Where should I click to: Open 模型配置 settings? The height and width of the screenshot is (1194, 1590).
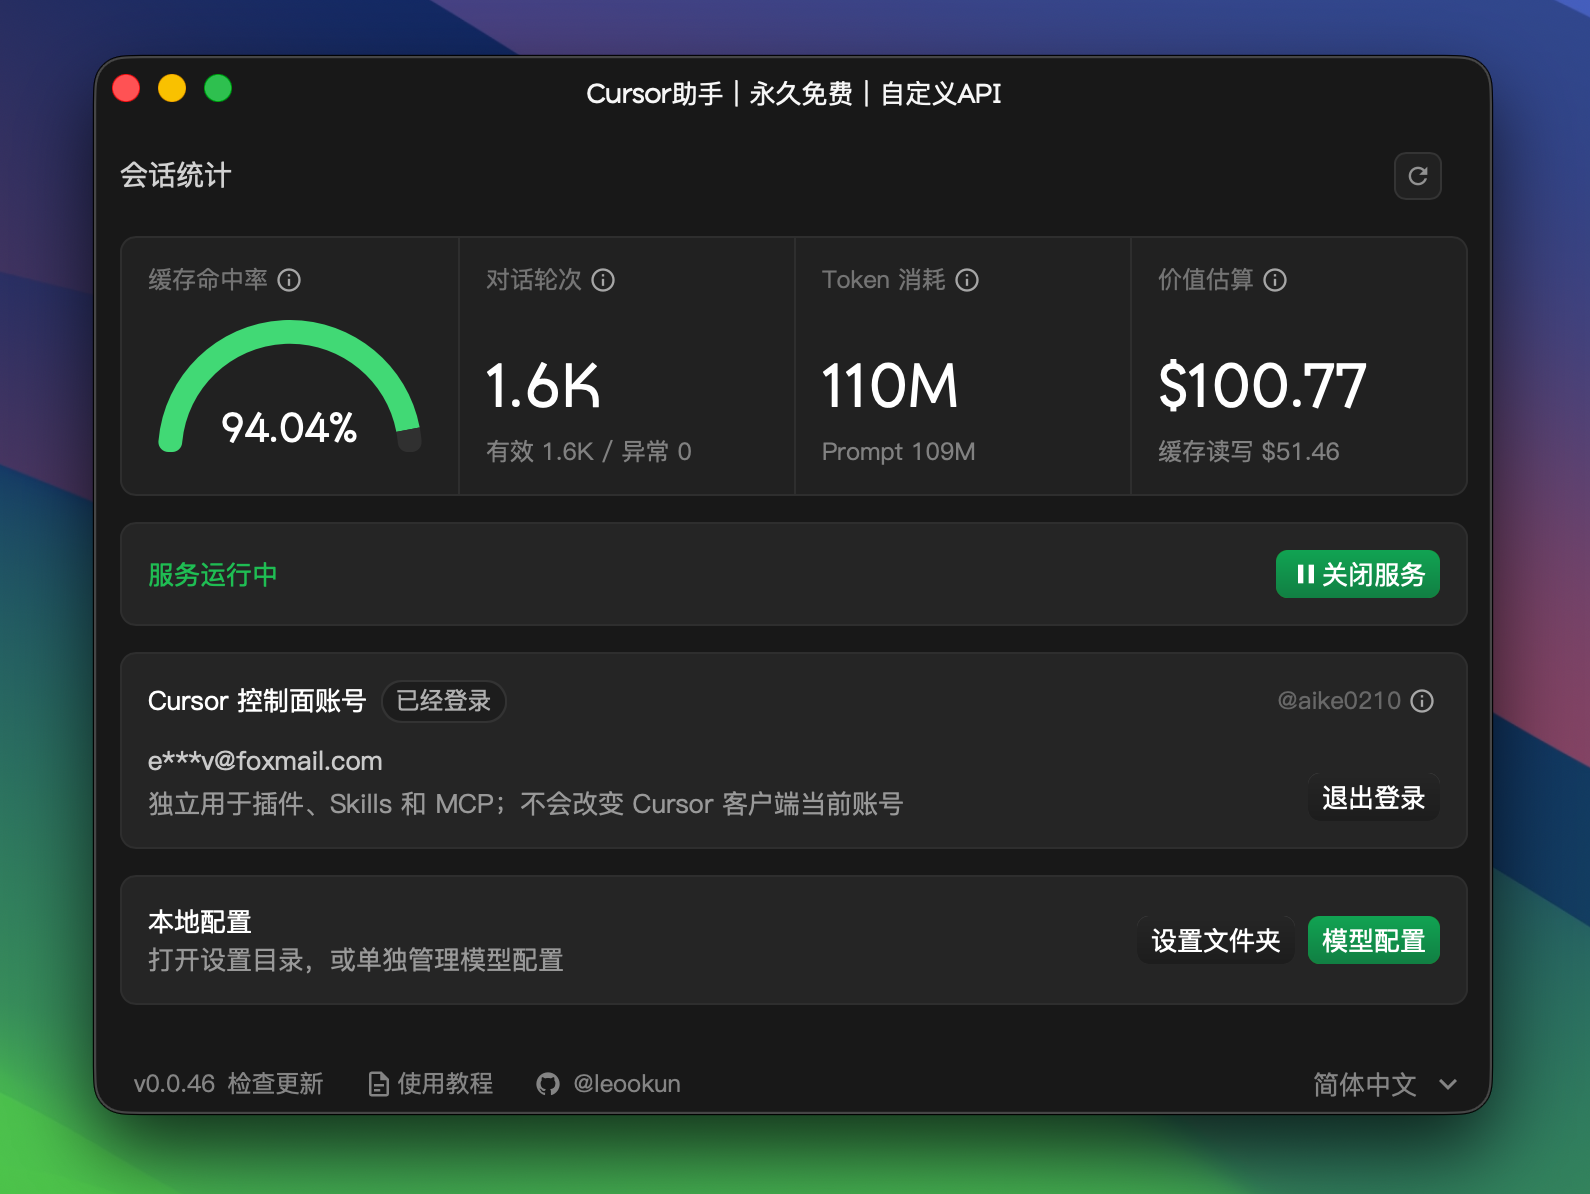pos(1373,940)
